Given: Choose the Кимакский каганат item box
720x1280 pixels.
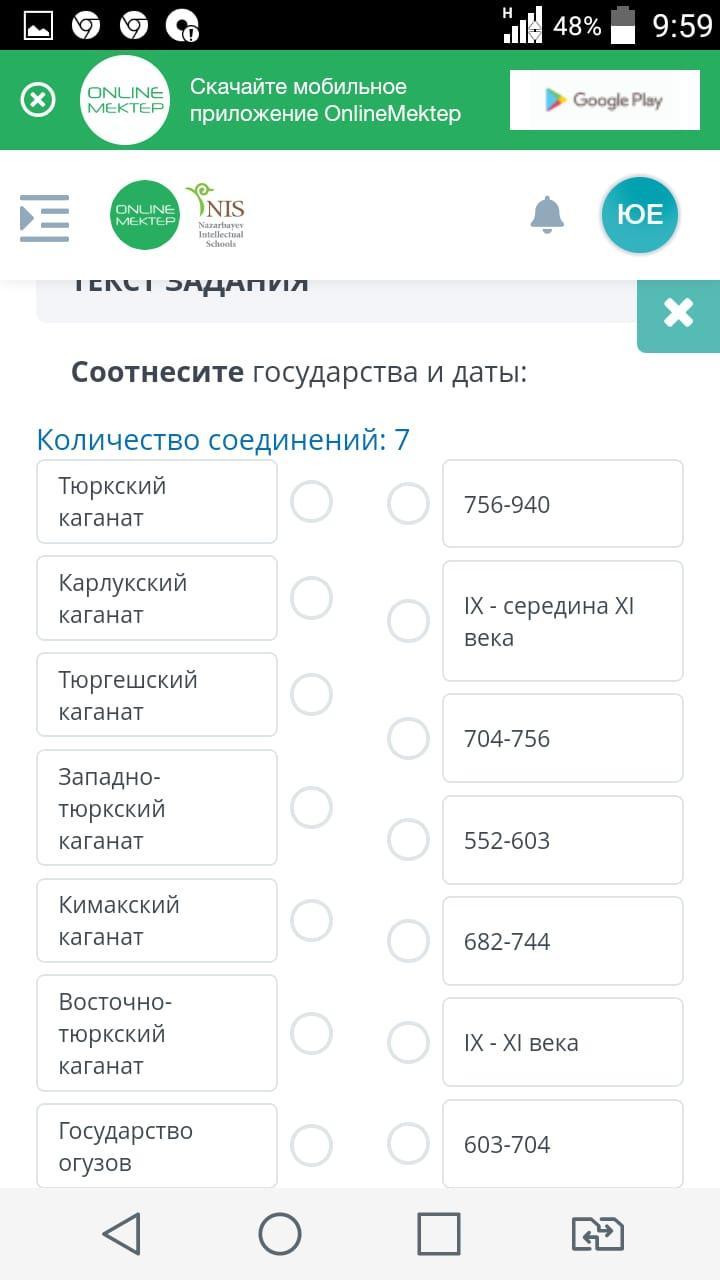Looking at the screenshot, I should 157,921.
